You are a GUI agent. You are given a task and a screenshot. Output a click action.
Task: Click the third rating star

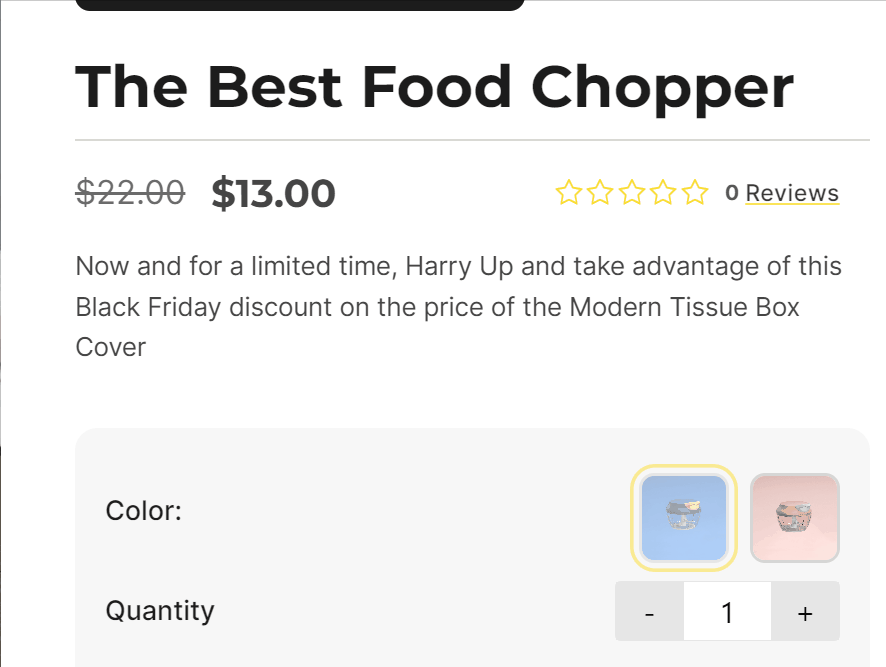point(632,193)
